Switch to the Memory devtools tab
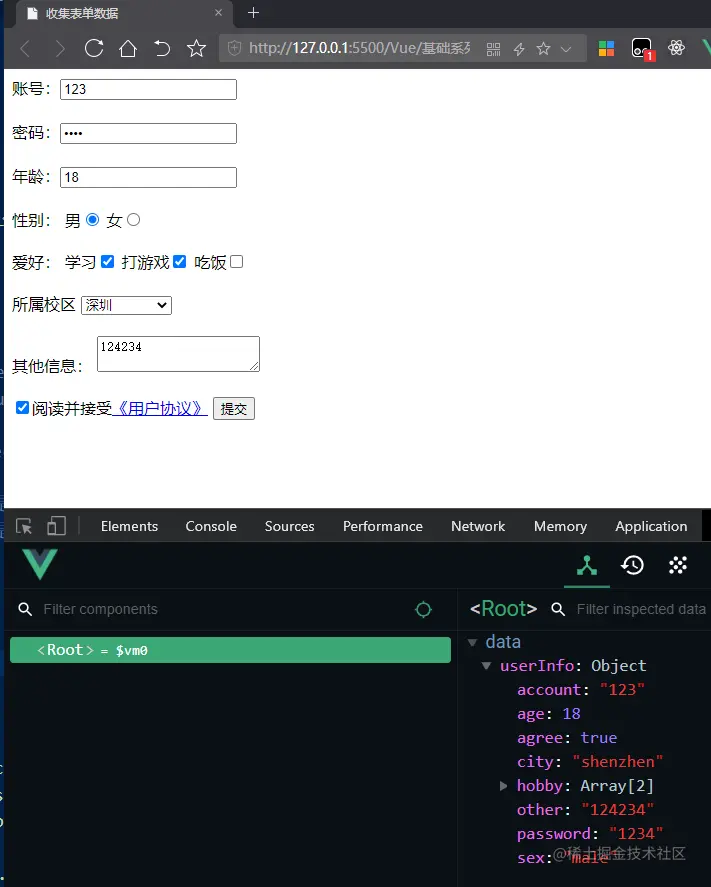This screenshot has height=887, width=711. tap(561, 526)
